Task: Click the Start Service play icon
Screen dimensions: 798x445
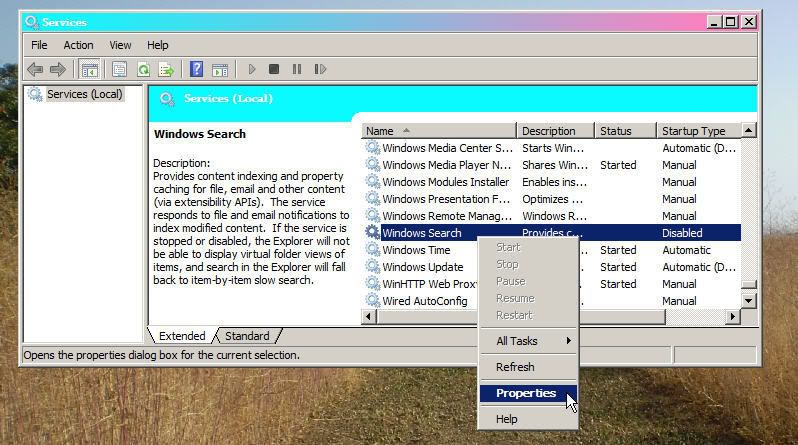Action: pyautogui.click(x=252, y=69)
